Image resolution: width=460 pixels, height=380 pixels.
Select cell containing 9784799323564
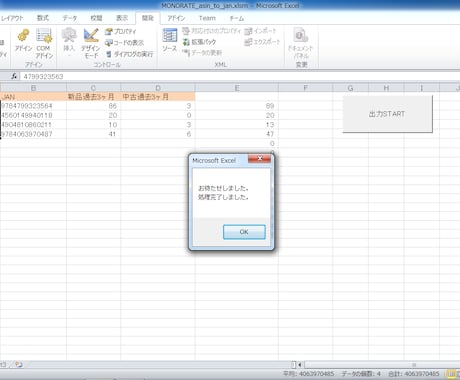pyautogui.click(x=33, y=106)
